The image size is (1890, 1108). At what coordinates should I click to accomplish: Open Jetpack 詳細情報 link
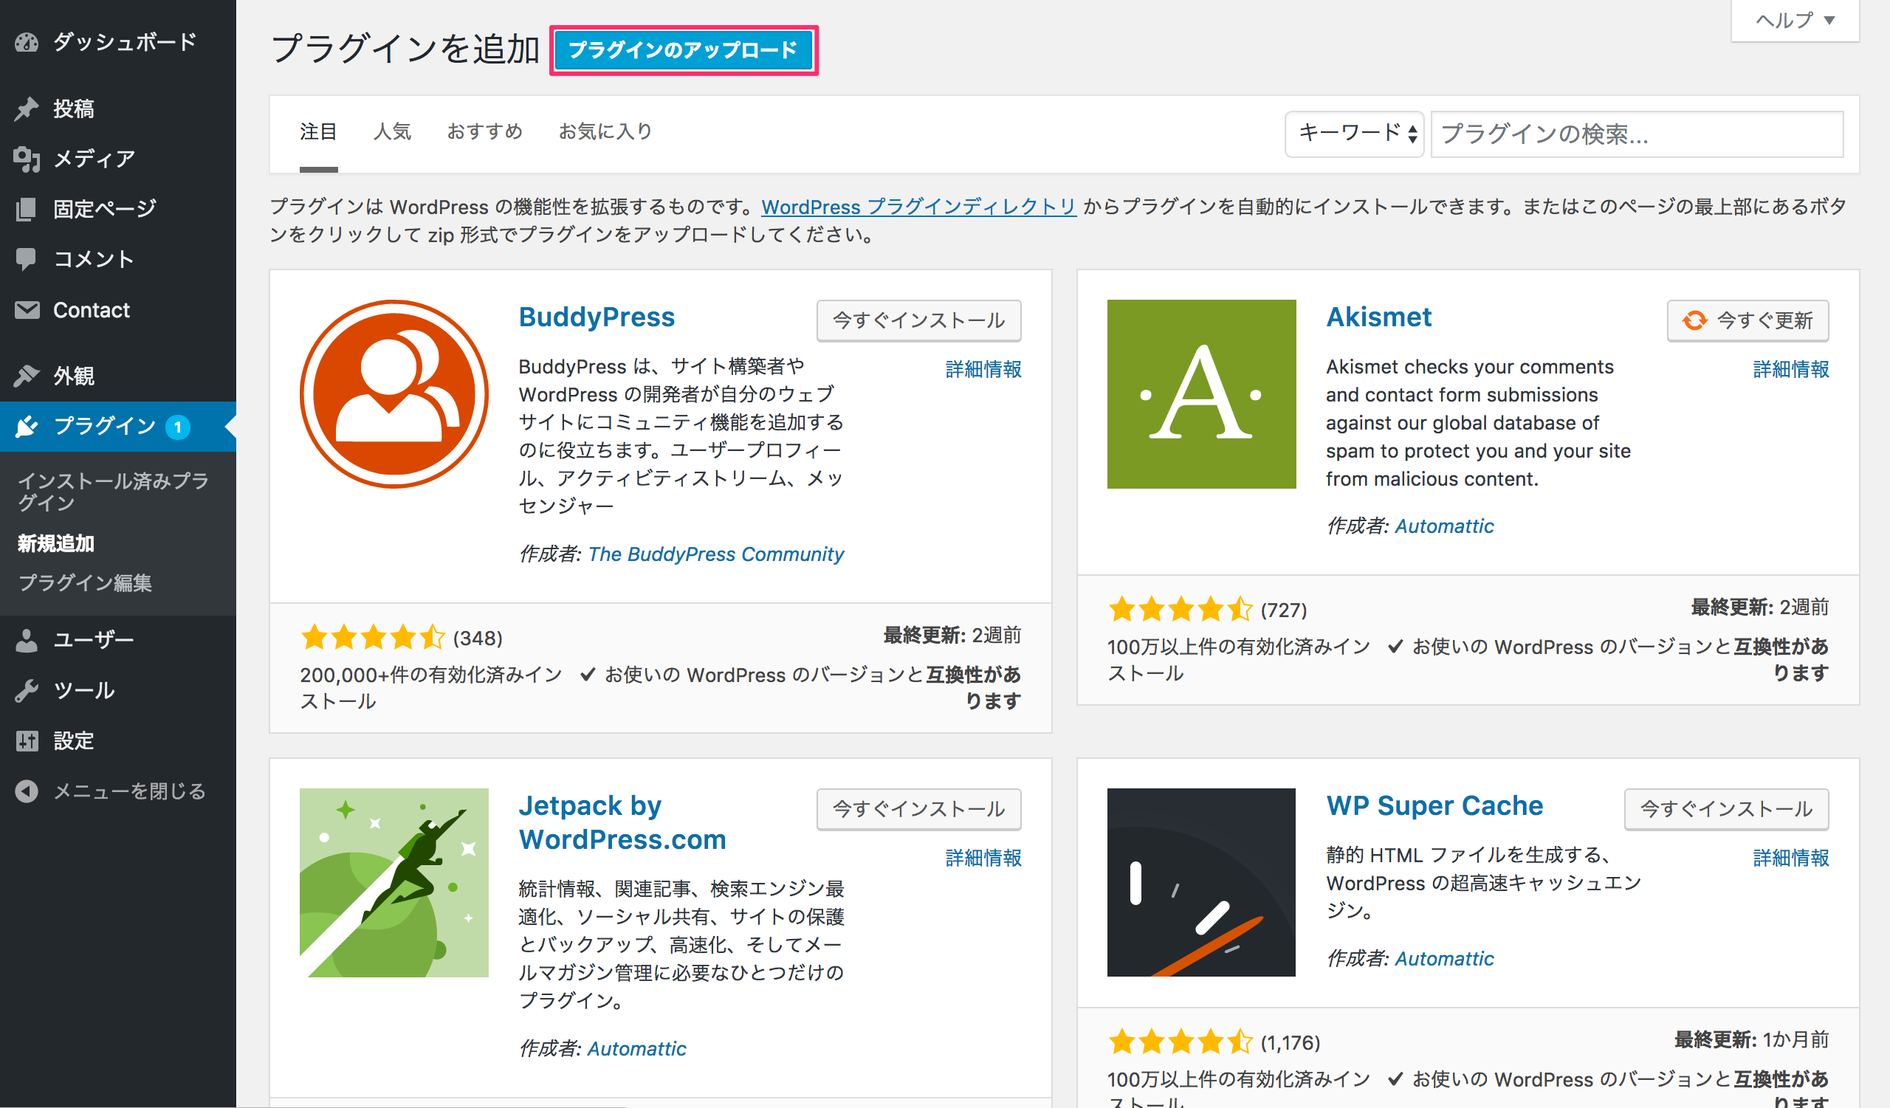point(983,857)
